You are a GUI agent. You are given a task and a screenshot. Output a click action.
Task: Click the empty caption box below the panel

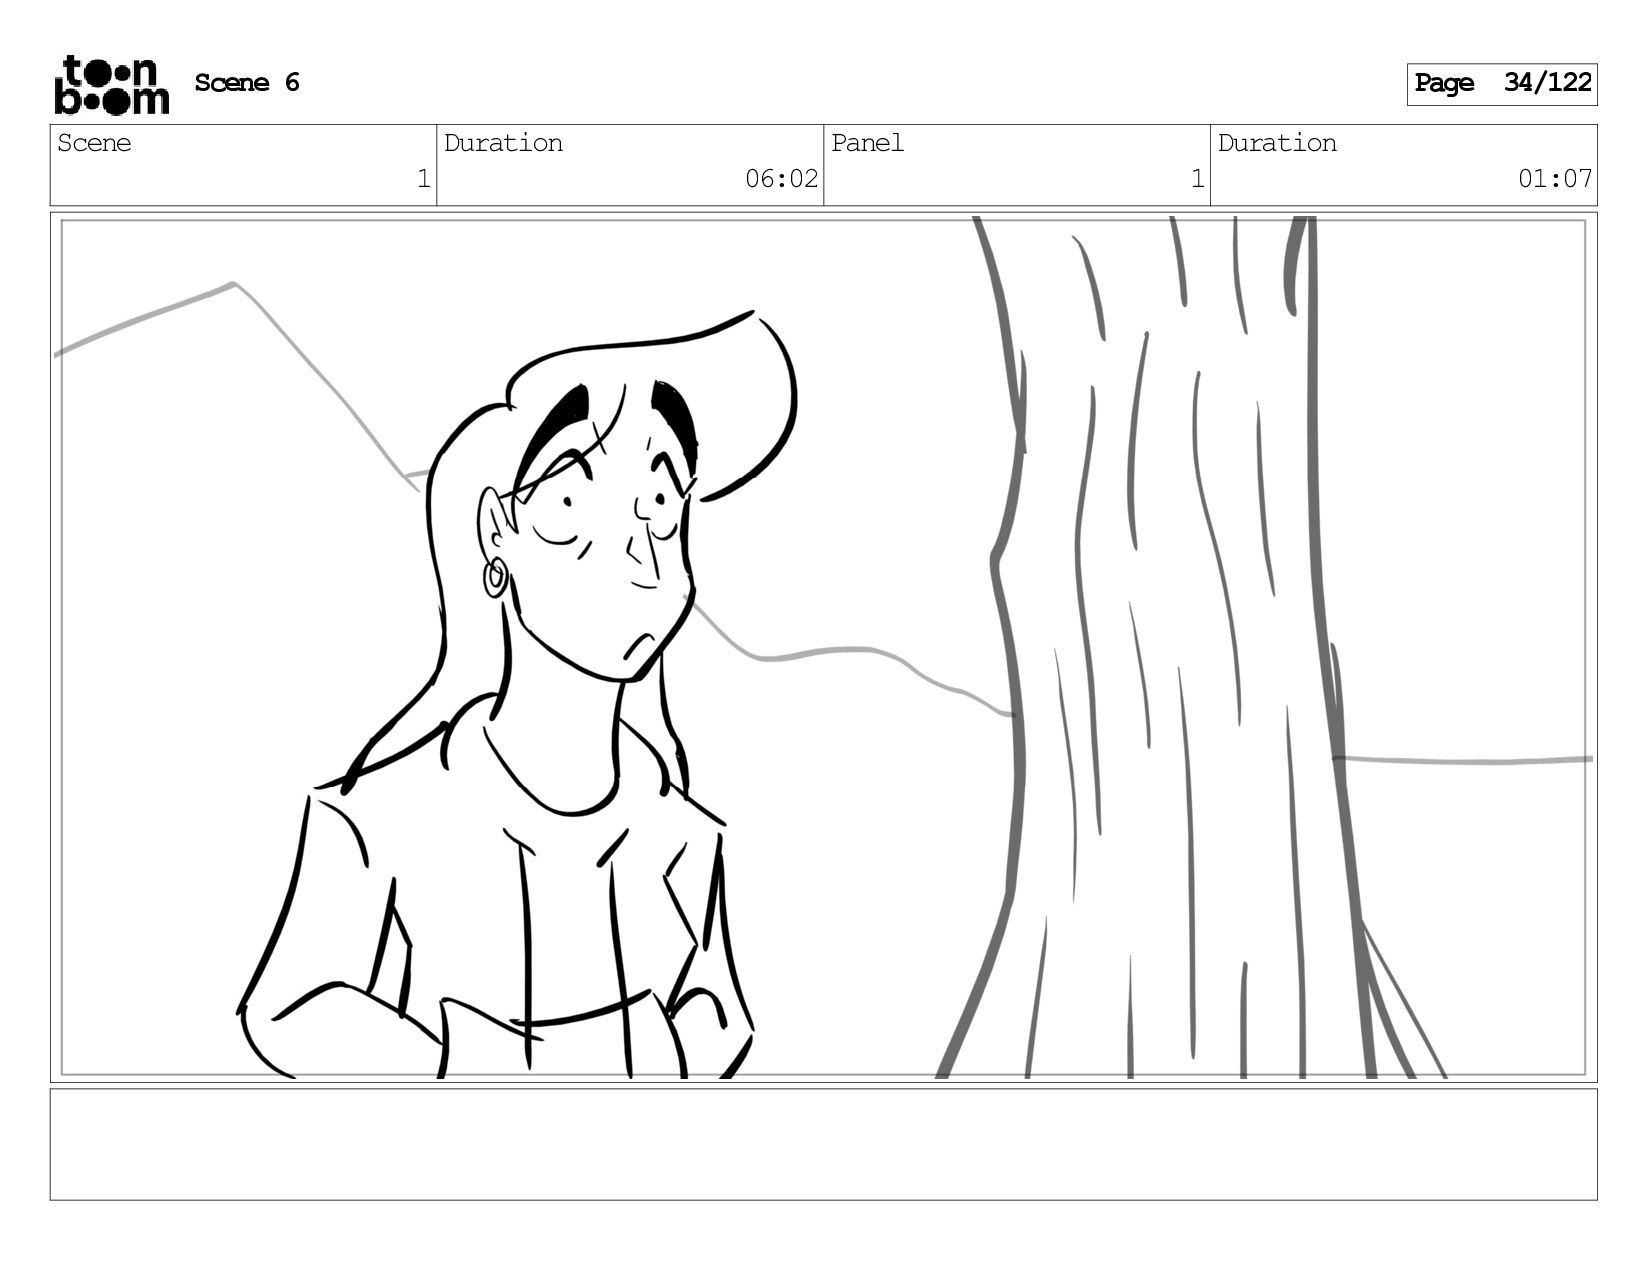[823, 1144]
